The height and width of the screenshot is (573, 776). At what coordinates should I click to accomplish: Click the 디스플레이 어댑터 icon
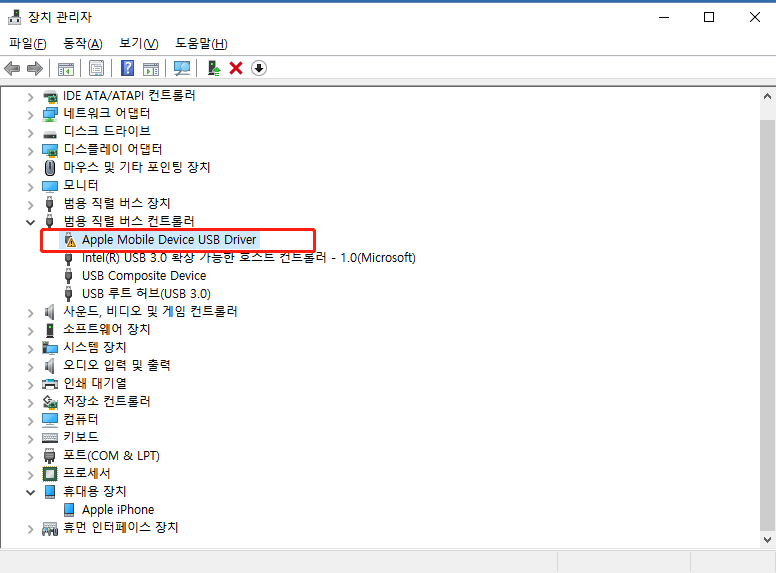click(50, 150)
